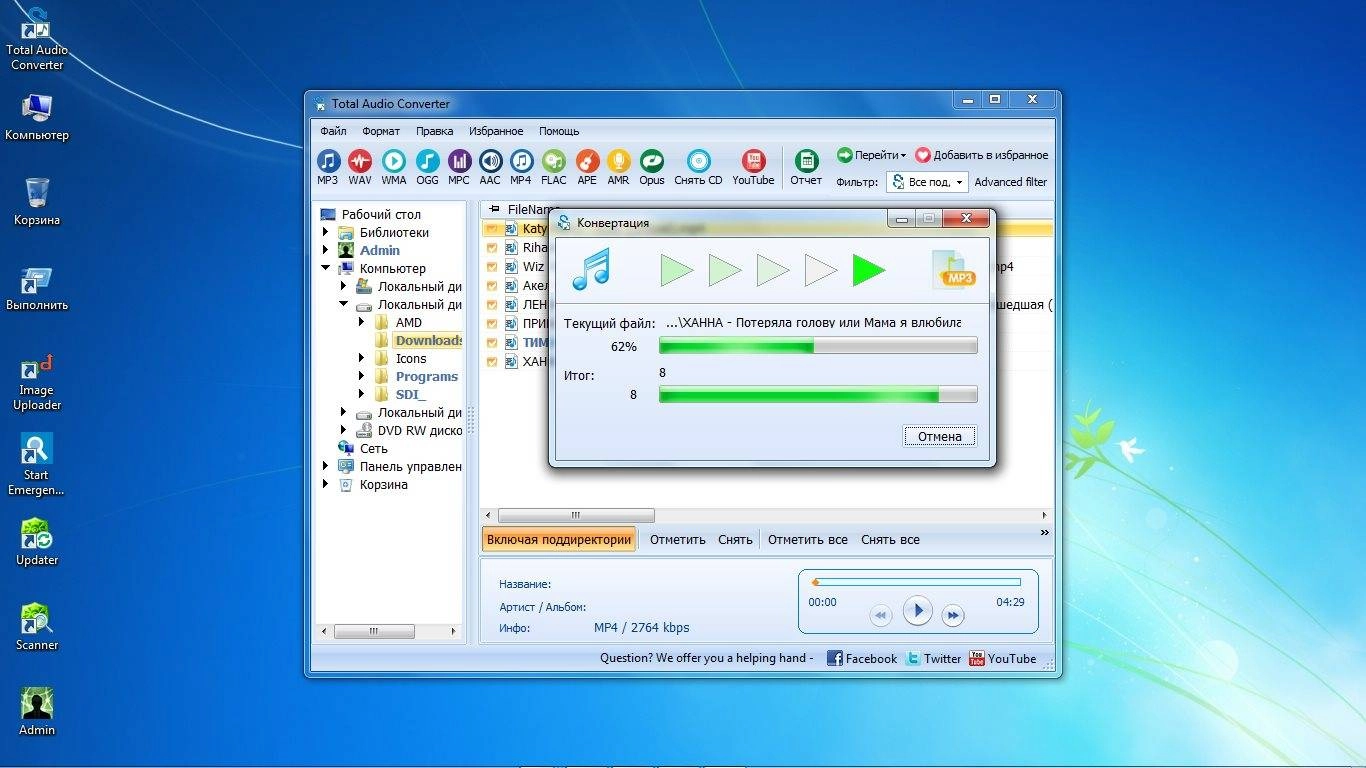Choose the WAV conversion icon
The height and width of the screenshot is (768, 1366).
pos(360,167)
